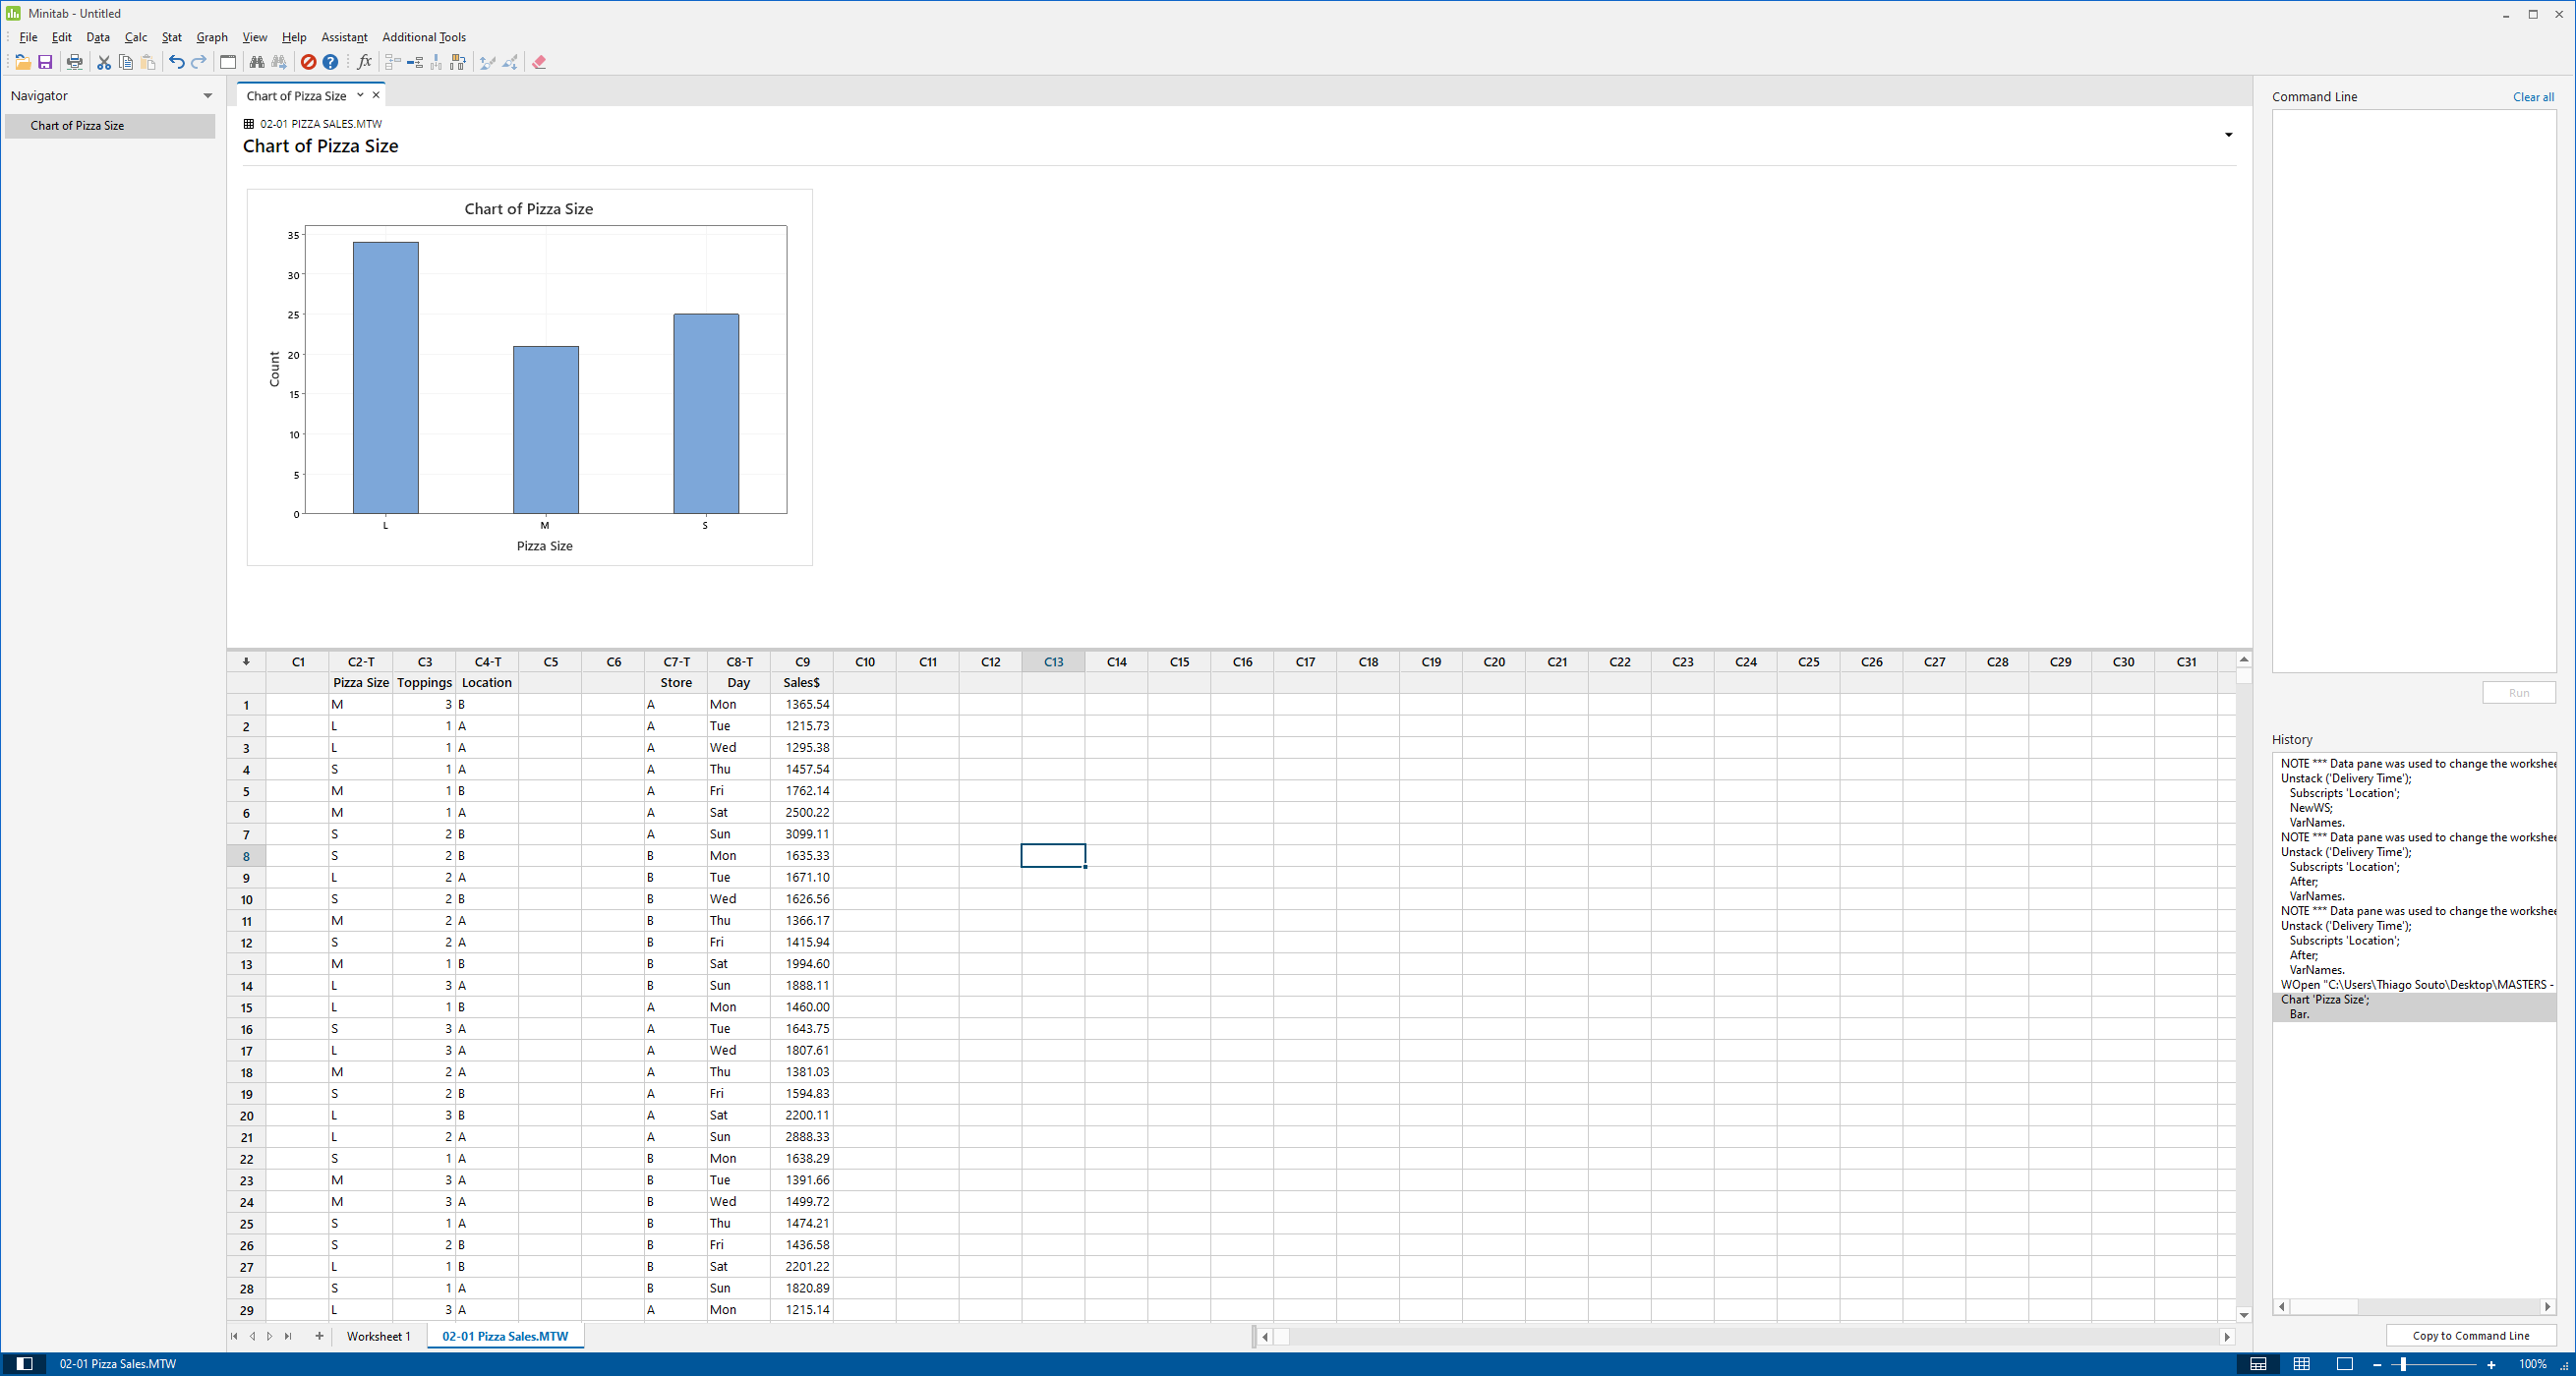Open the File menu
The image size is (2576, 1376).
(x=28, y=37)
